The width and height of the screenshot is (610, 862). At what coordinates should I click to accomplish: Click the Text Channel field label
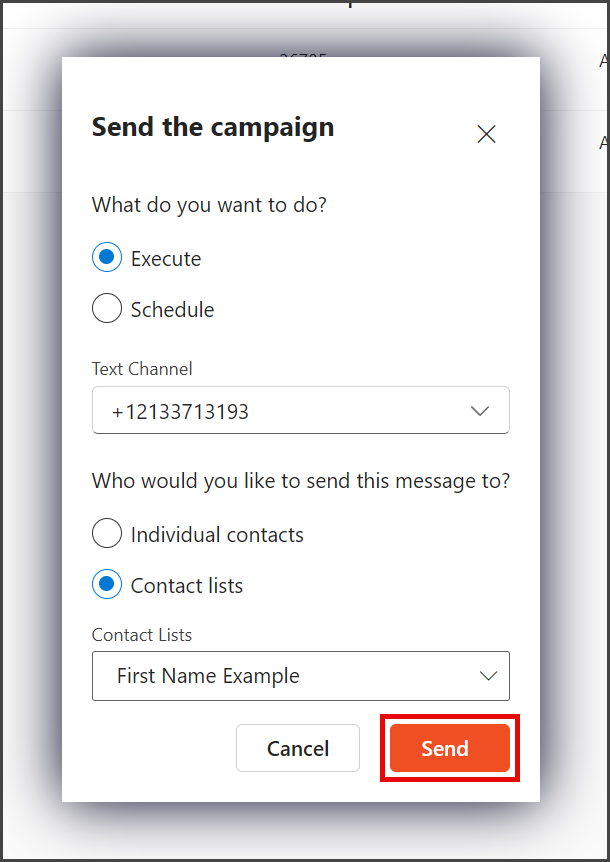pos(142,368)
